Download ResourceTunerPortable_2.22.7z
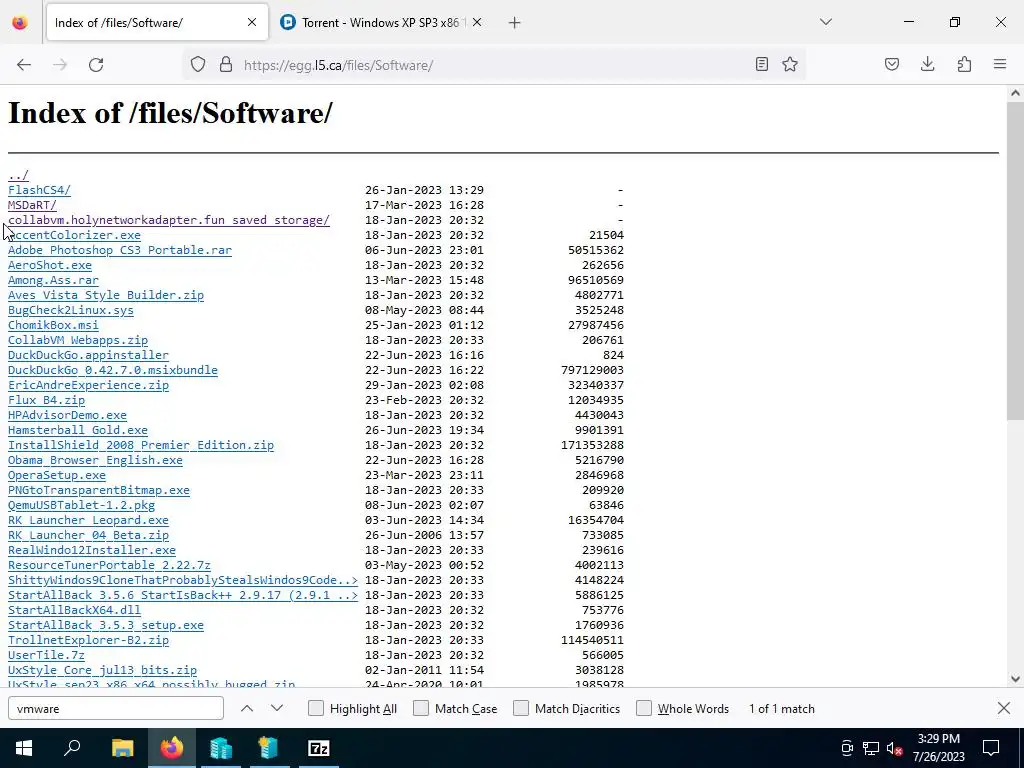The image size is (1024, 768). [109, 566]
